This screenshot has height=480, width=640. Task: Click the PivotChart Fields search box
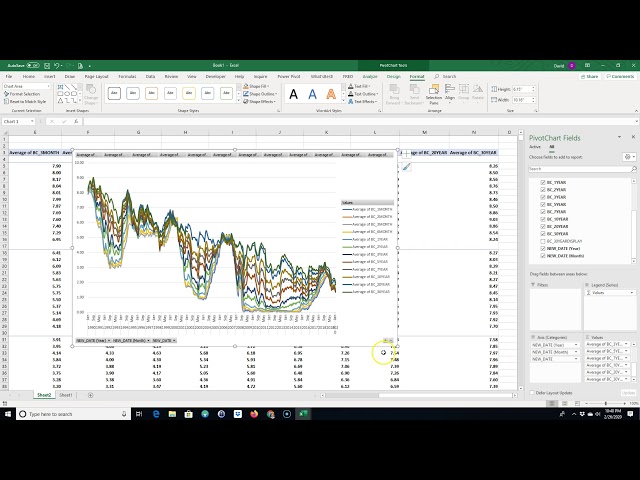click(580, 169)
